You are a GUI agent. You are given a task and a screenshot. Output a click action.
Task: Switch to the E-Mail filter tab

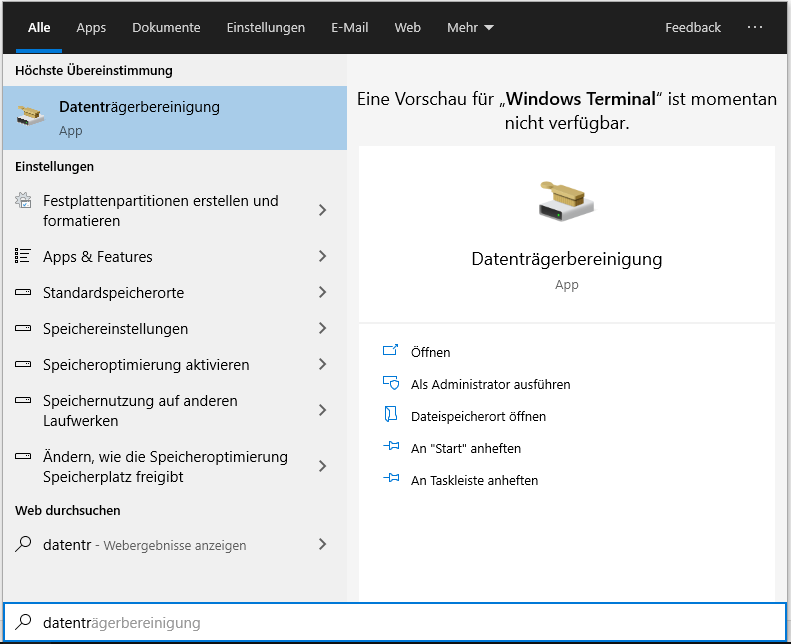(x=350, y=27)
